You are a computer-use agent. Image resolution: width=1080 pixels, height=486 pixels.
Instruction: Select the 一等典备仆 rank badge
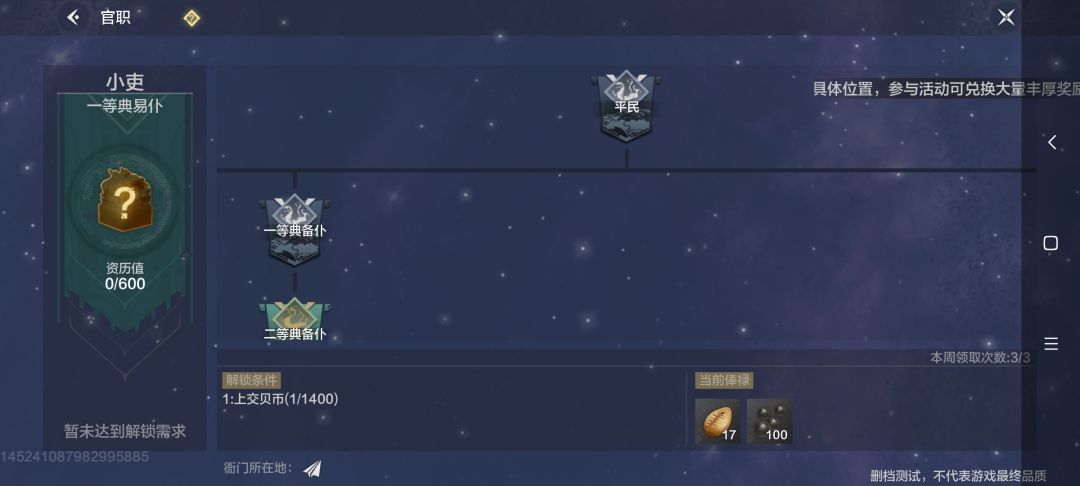[295, 231]
